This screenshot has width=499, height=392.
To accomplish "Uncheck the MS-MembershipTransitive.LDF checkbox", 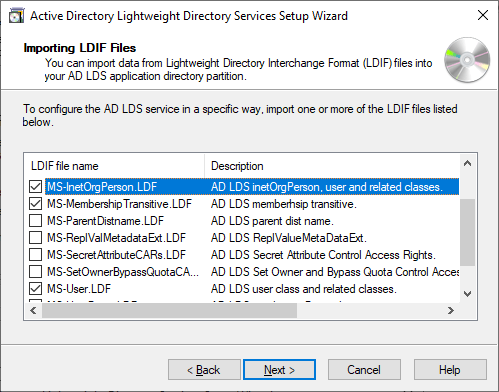I will (x=35, y=204).
